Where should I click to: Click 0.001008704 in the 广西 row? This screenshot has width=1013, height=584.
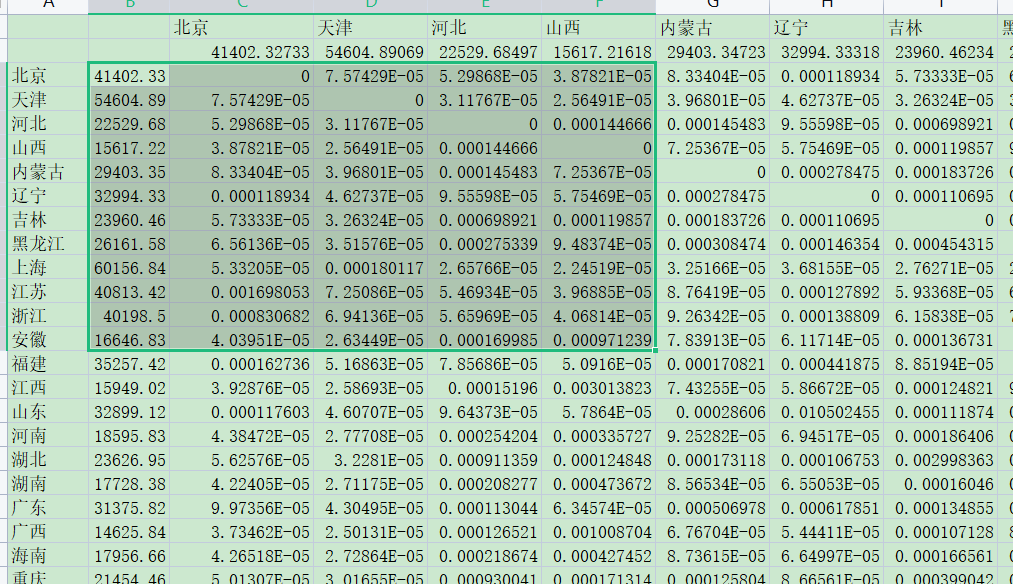(598, 532)
